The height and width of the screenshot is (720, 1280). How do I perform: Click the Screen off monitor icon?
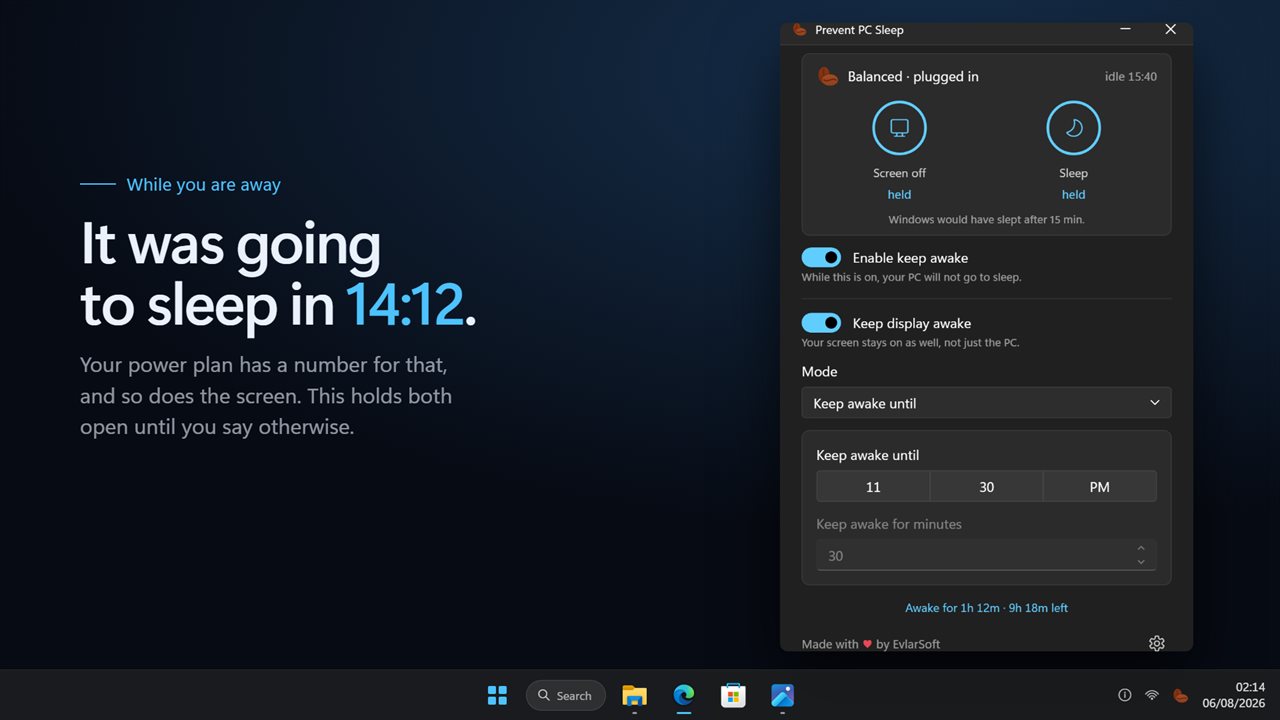click(899, 128)
